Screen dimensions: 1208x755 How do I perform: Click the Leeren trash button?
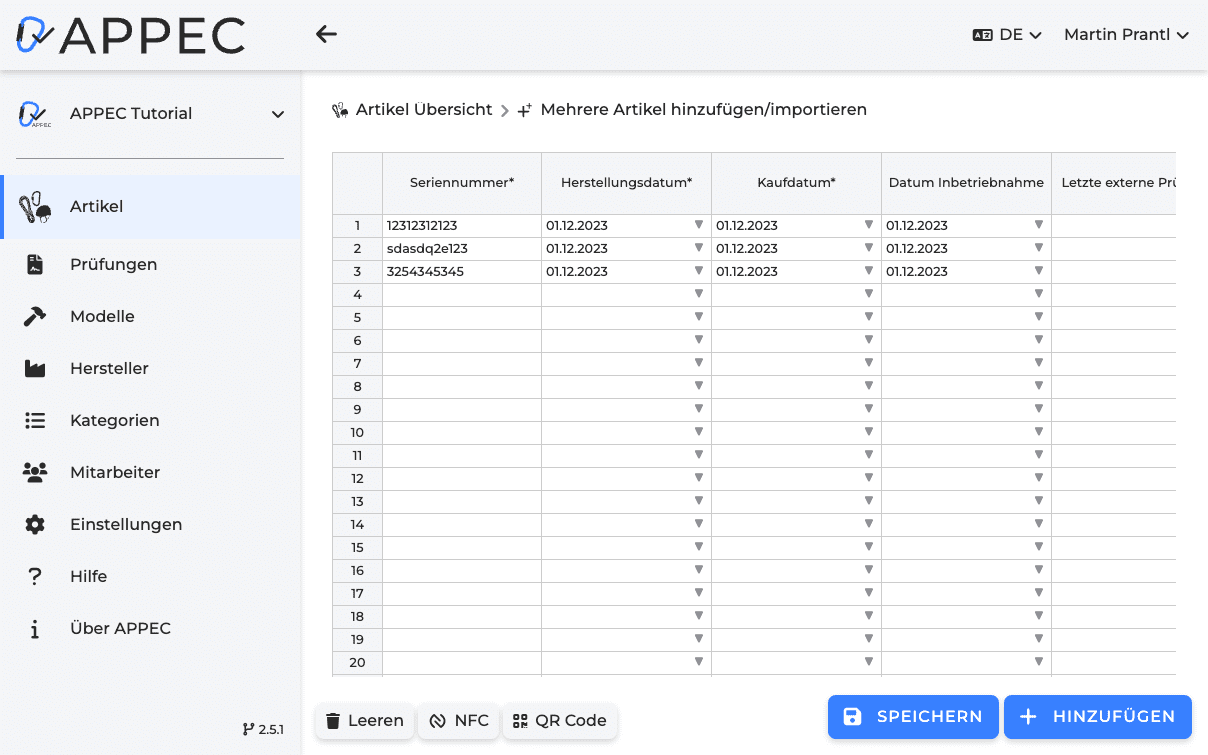365,720
